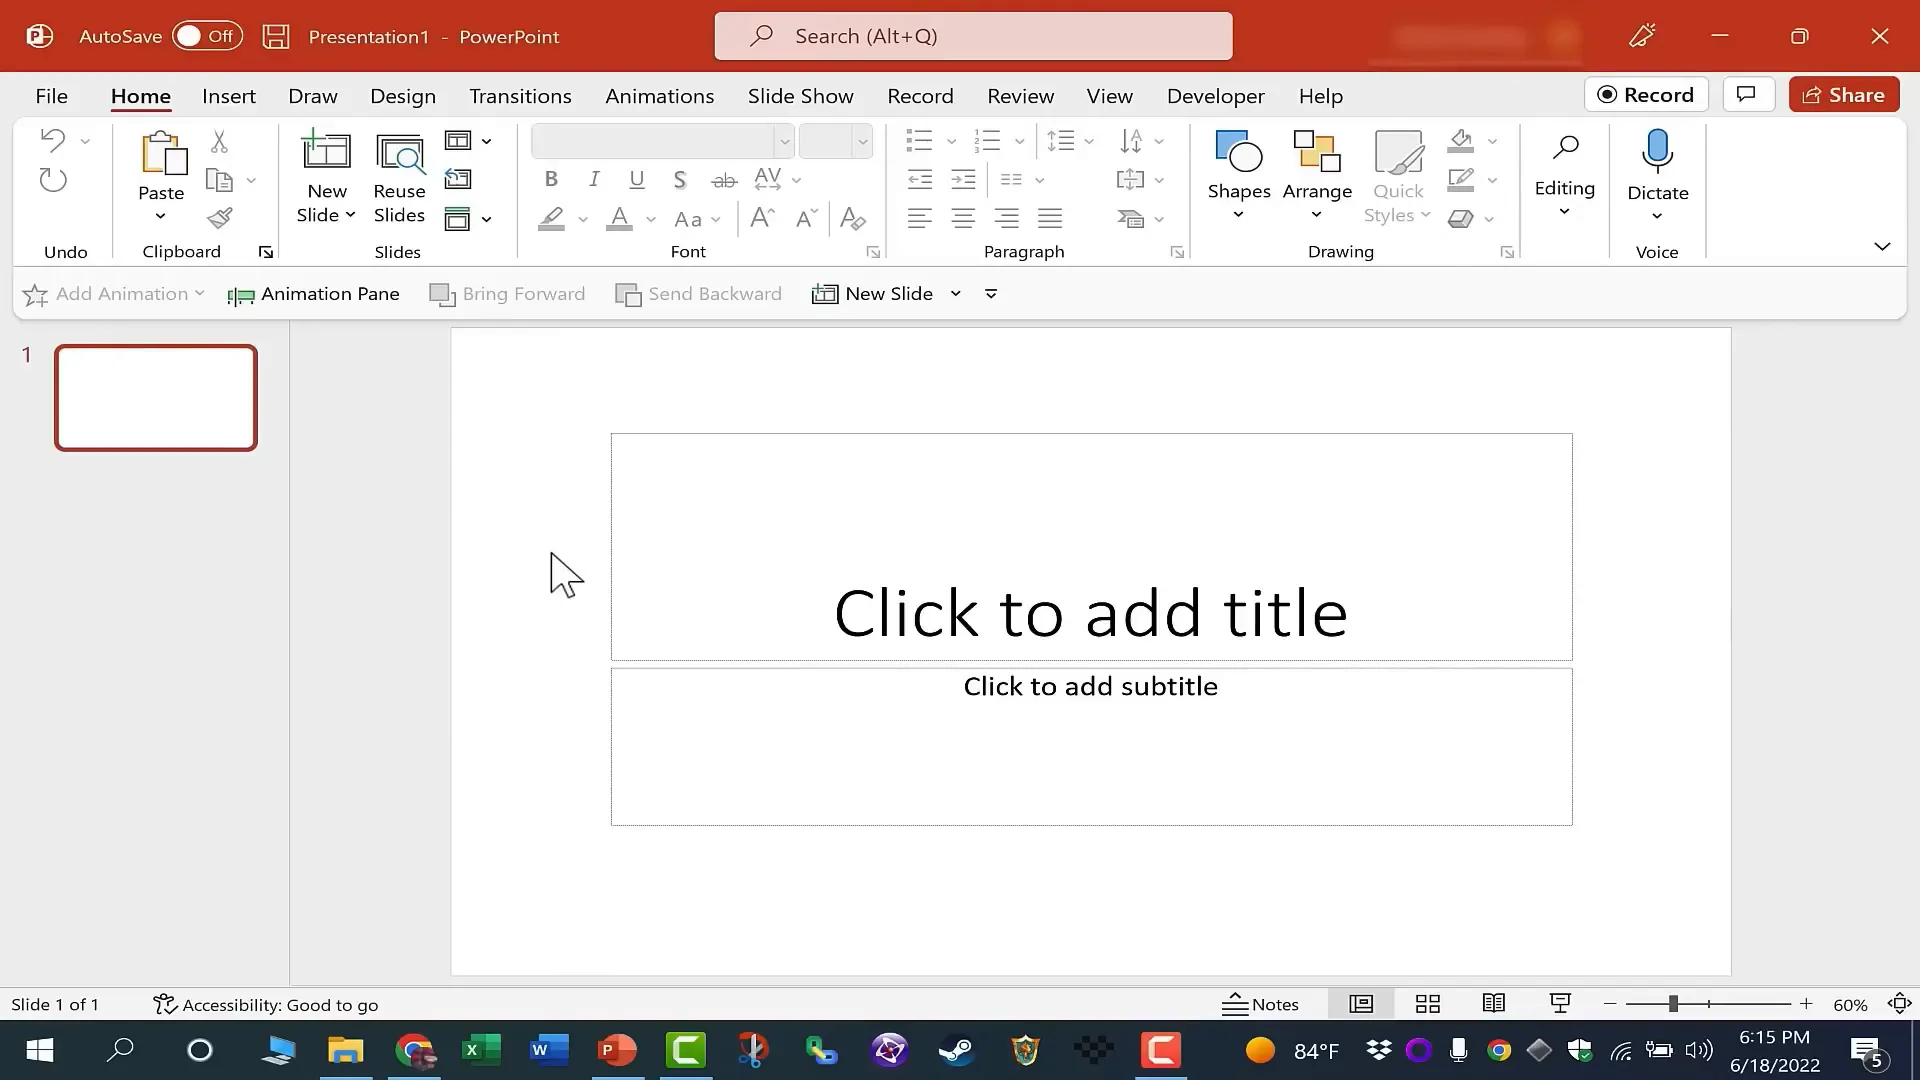The width and height of the screenshot is (1920, 1080).
Task: Click the Redo icon
Action: (x=53, y=180)
